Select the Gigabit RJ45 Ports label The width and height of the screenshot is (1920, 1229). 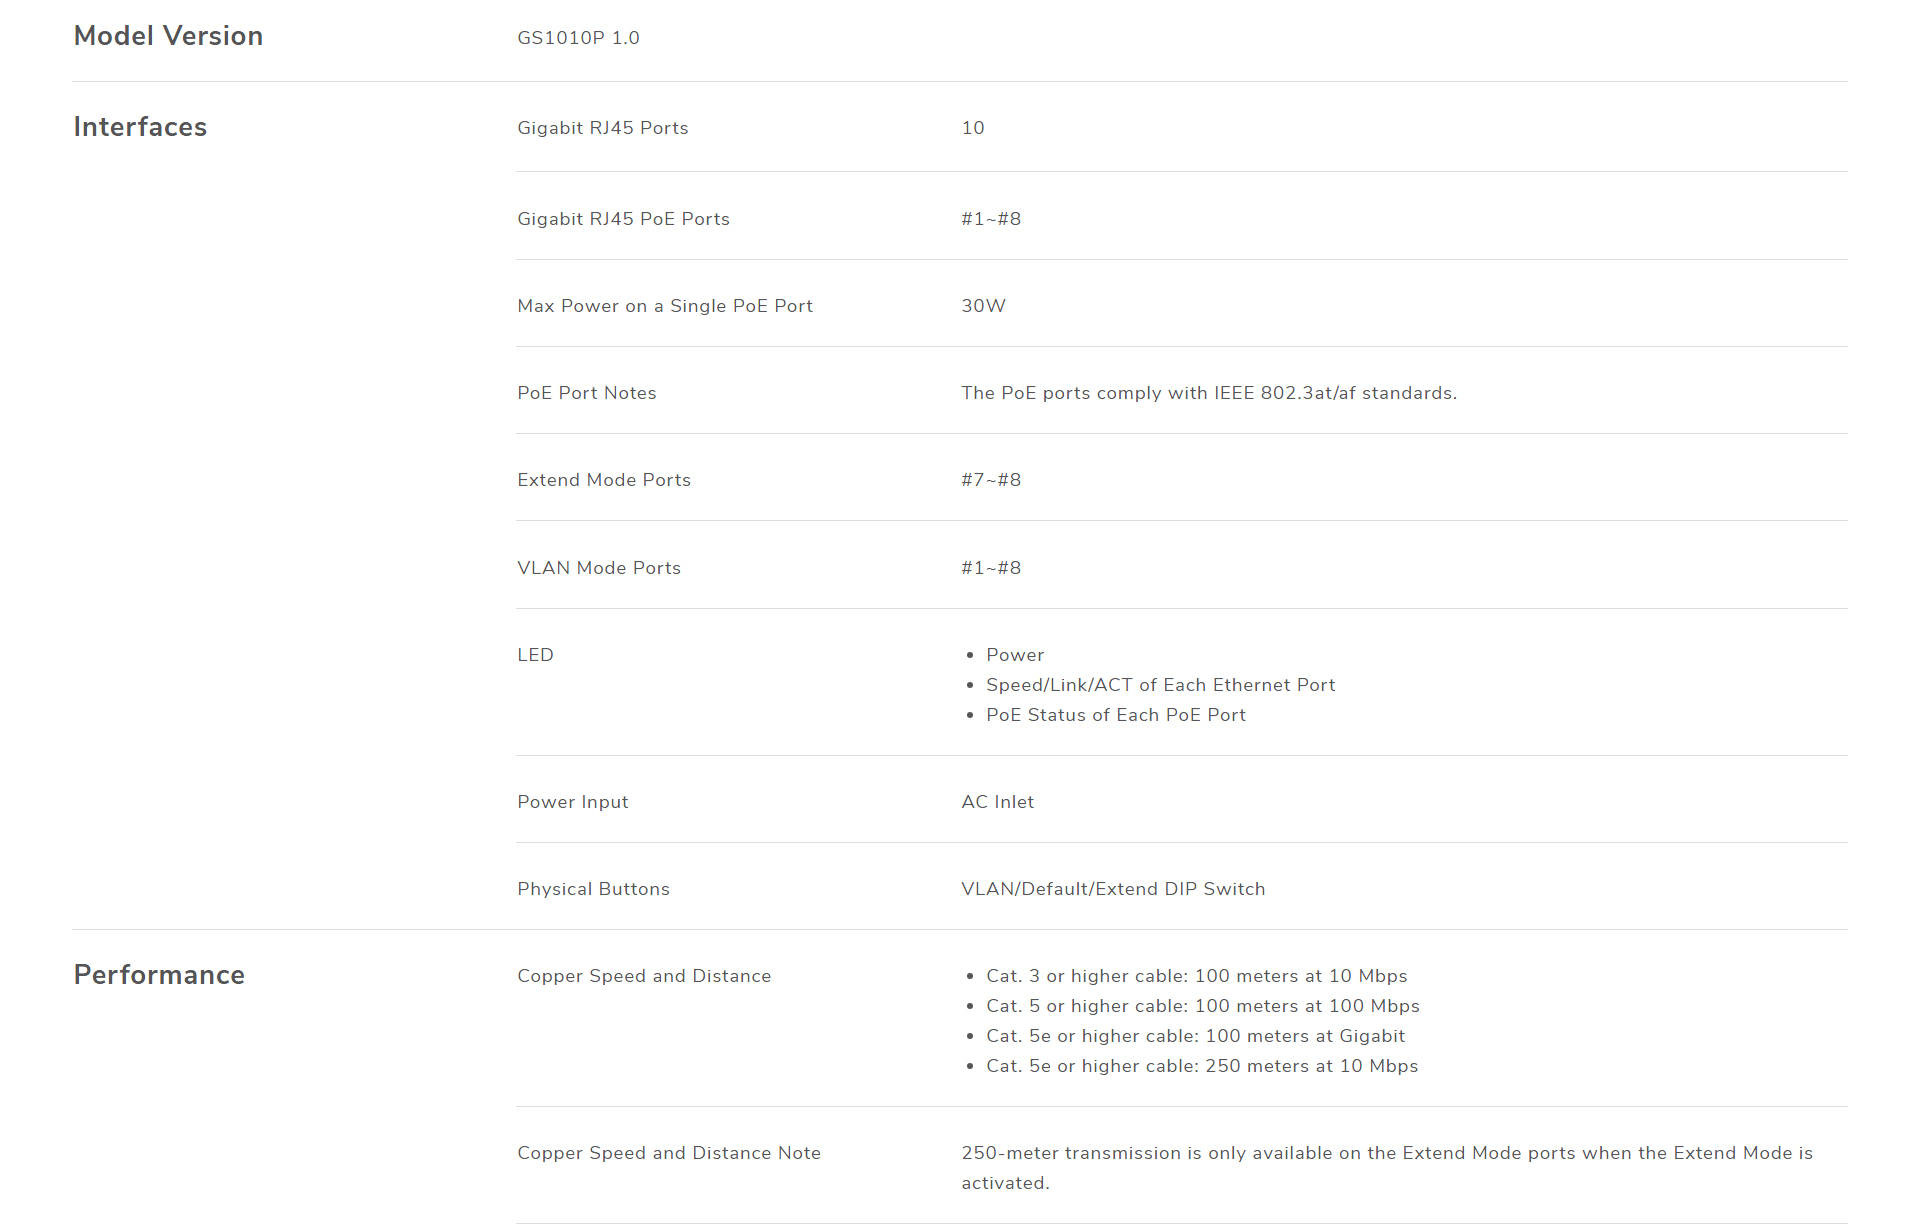pyautogui.click(x=603, y=128)
